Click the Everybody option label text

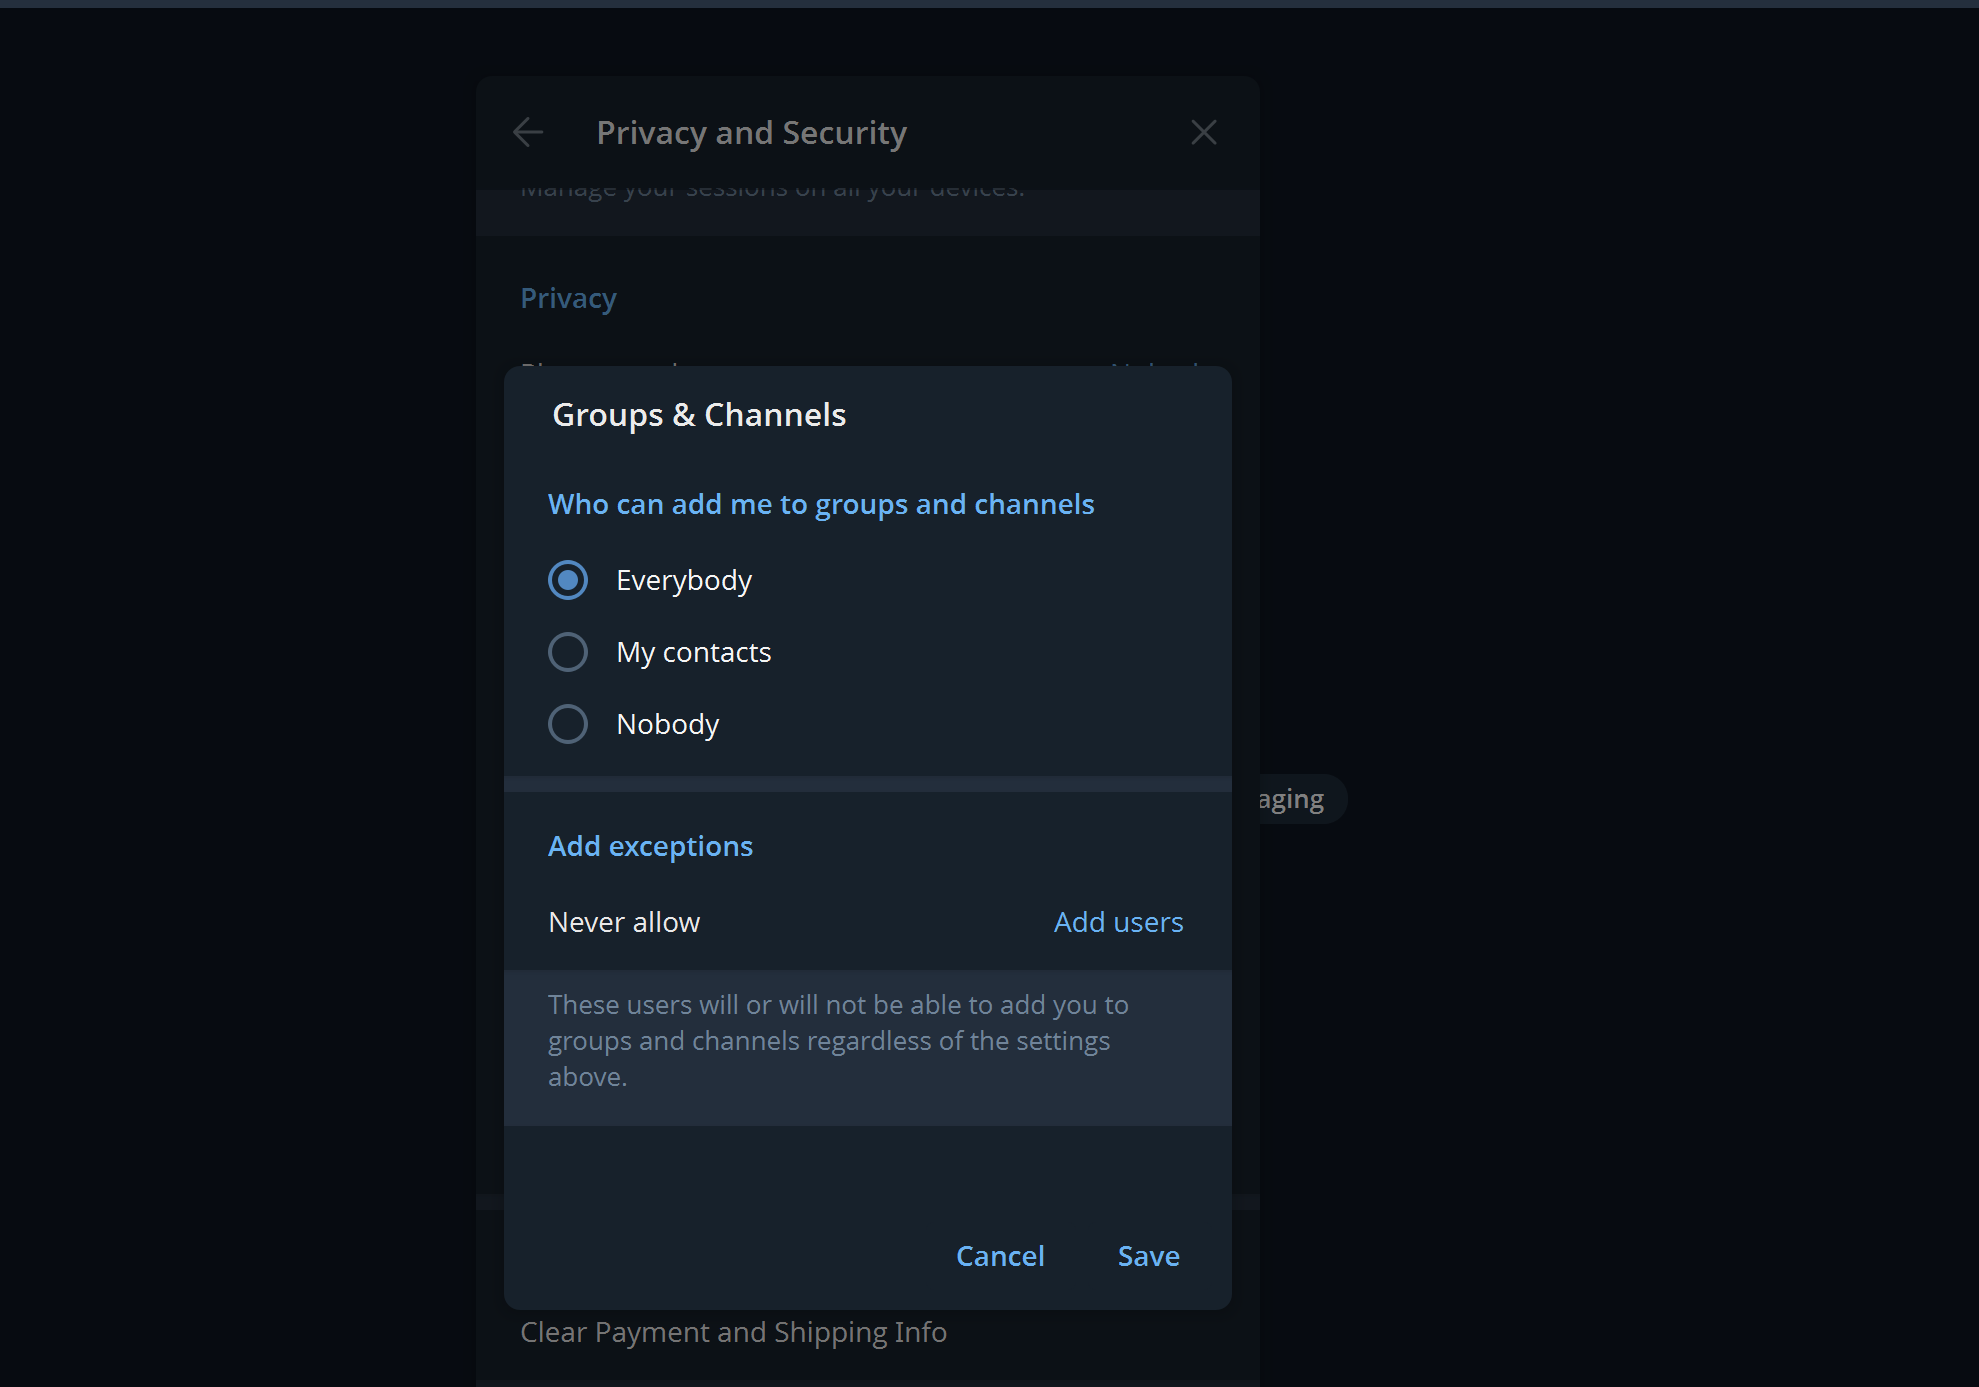[684, 580]
